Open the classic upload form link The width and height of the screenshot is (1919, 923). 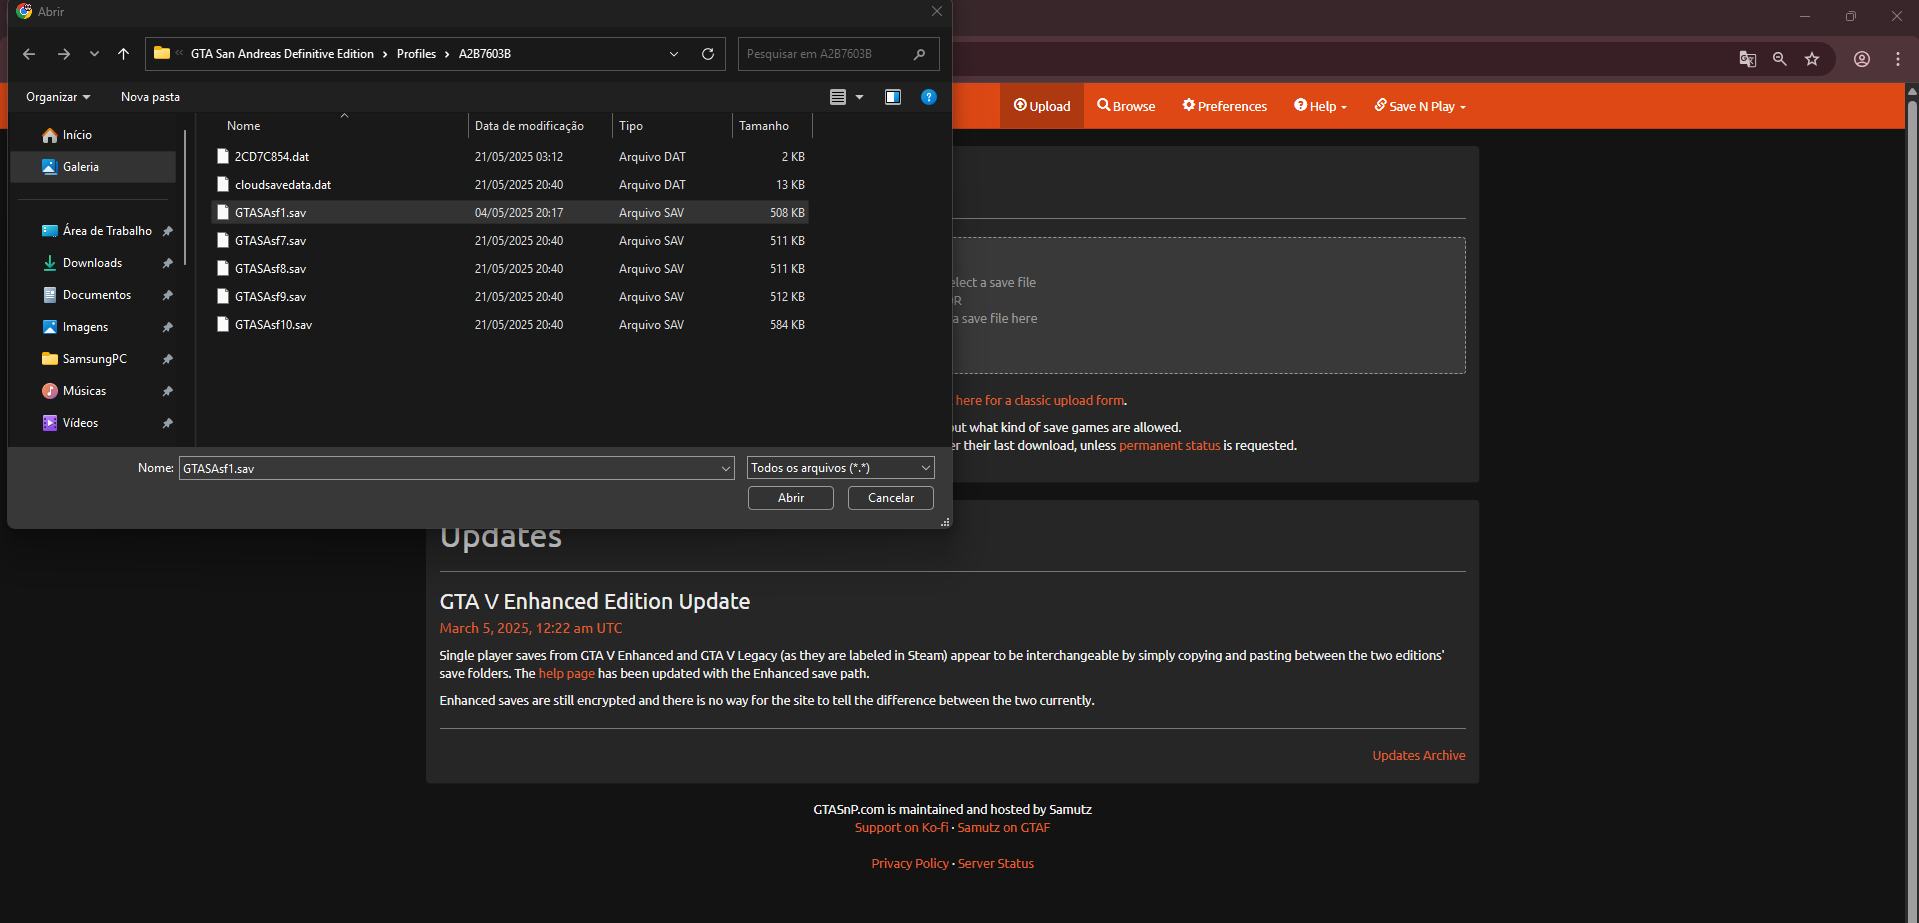click(1040, 401)
